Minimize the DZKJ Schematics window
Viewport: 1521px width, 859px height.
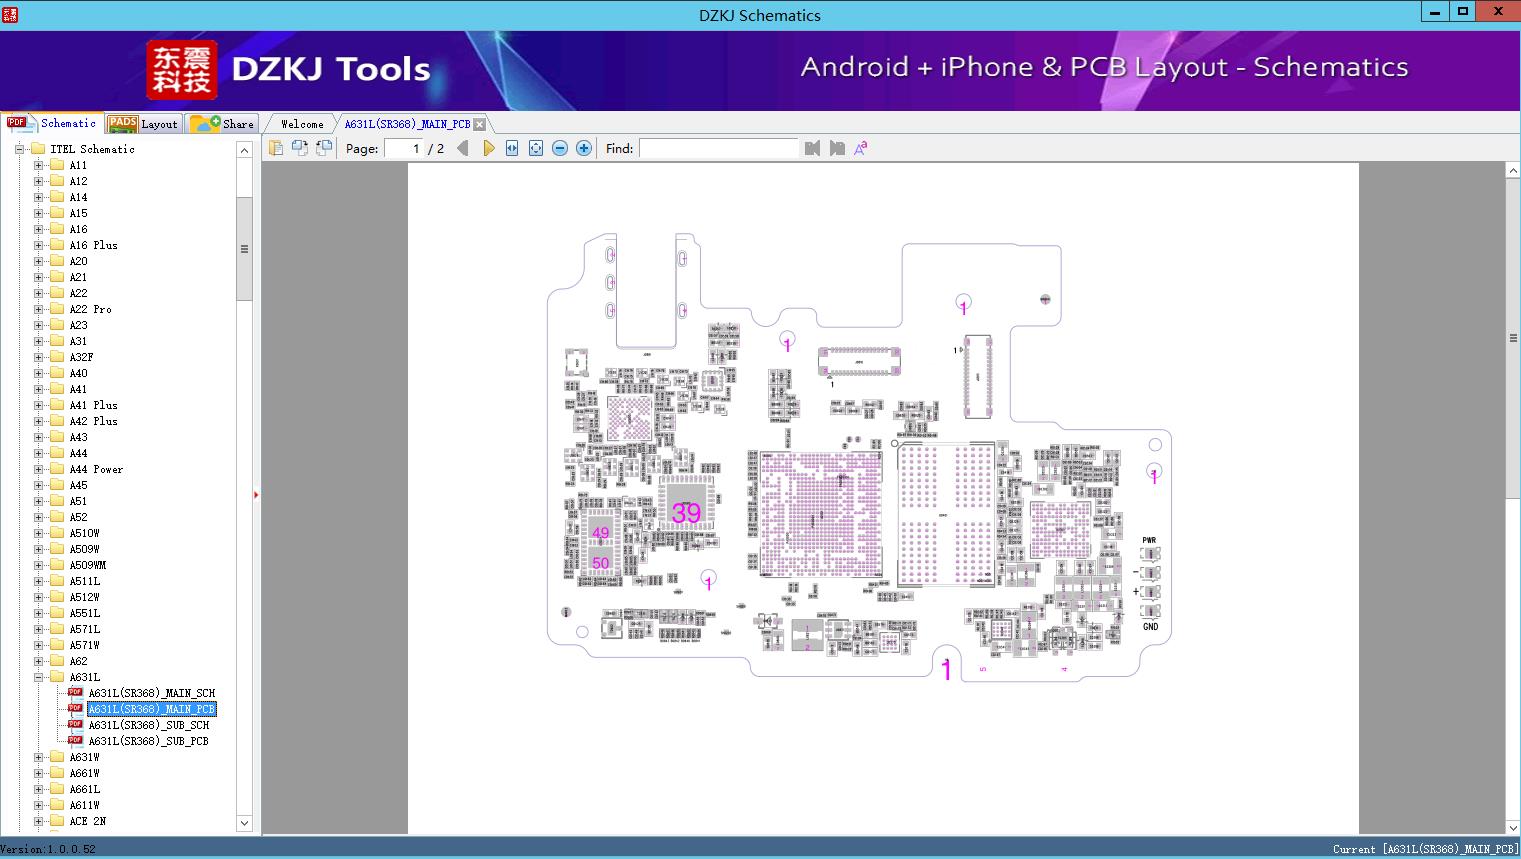pos(1435,11)
